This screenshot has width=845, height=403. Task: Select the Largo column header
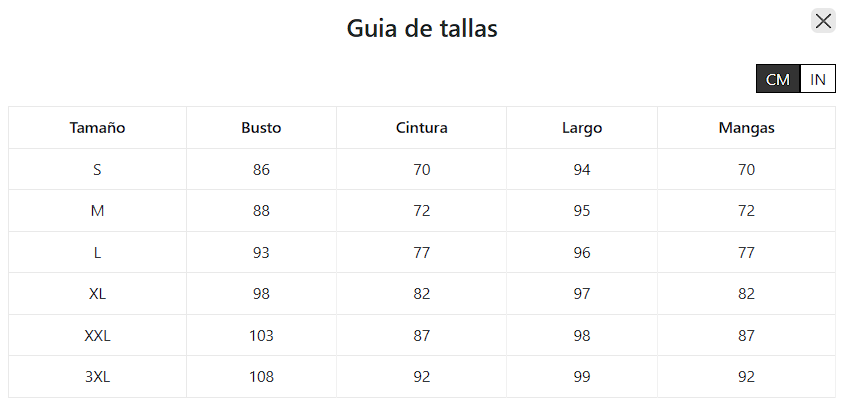pyautogui.click(x=582, y=128)
